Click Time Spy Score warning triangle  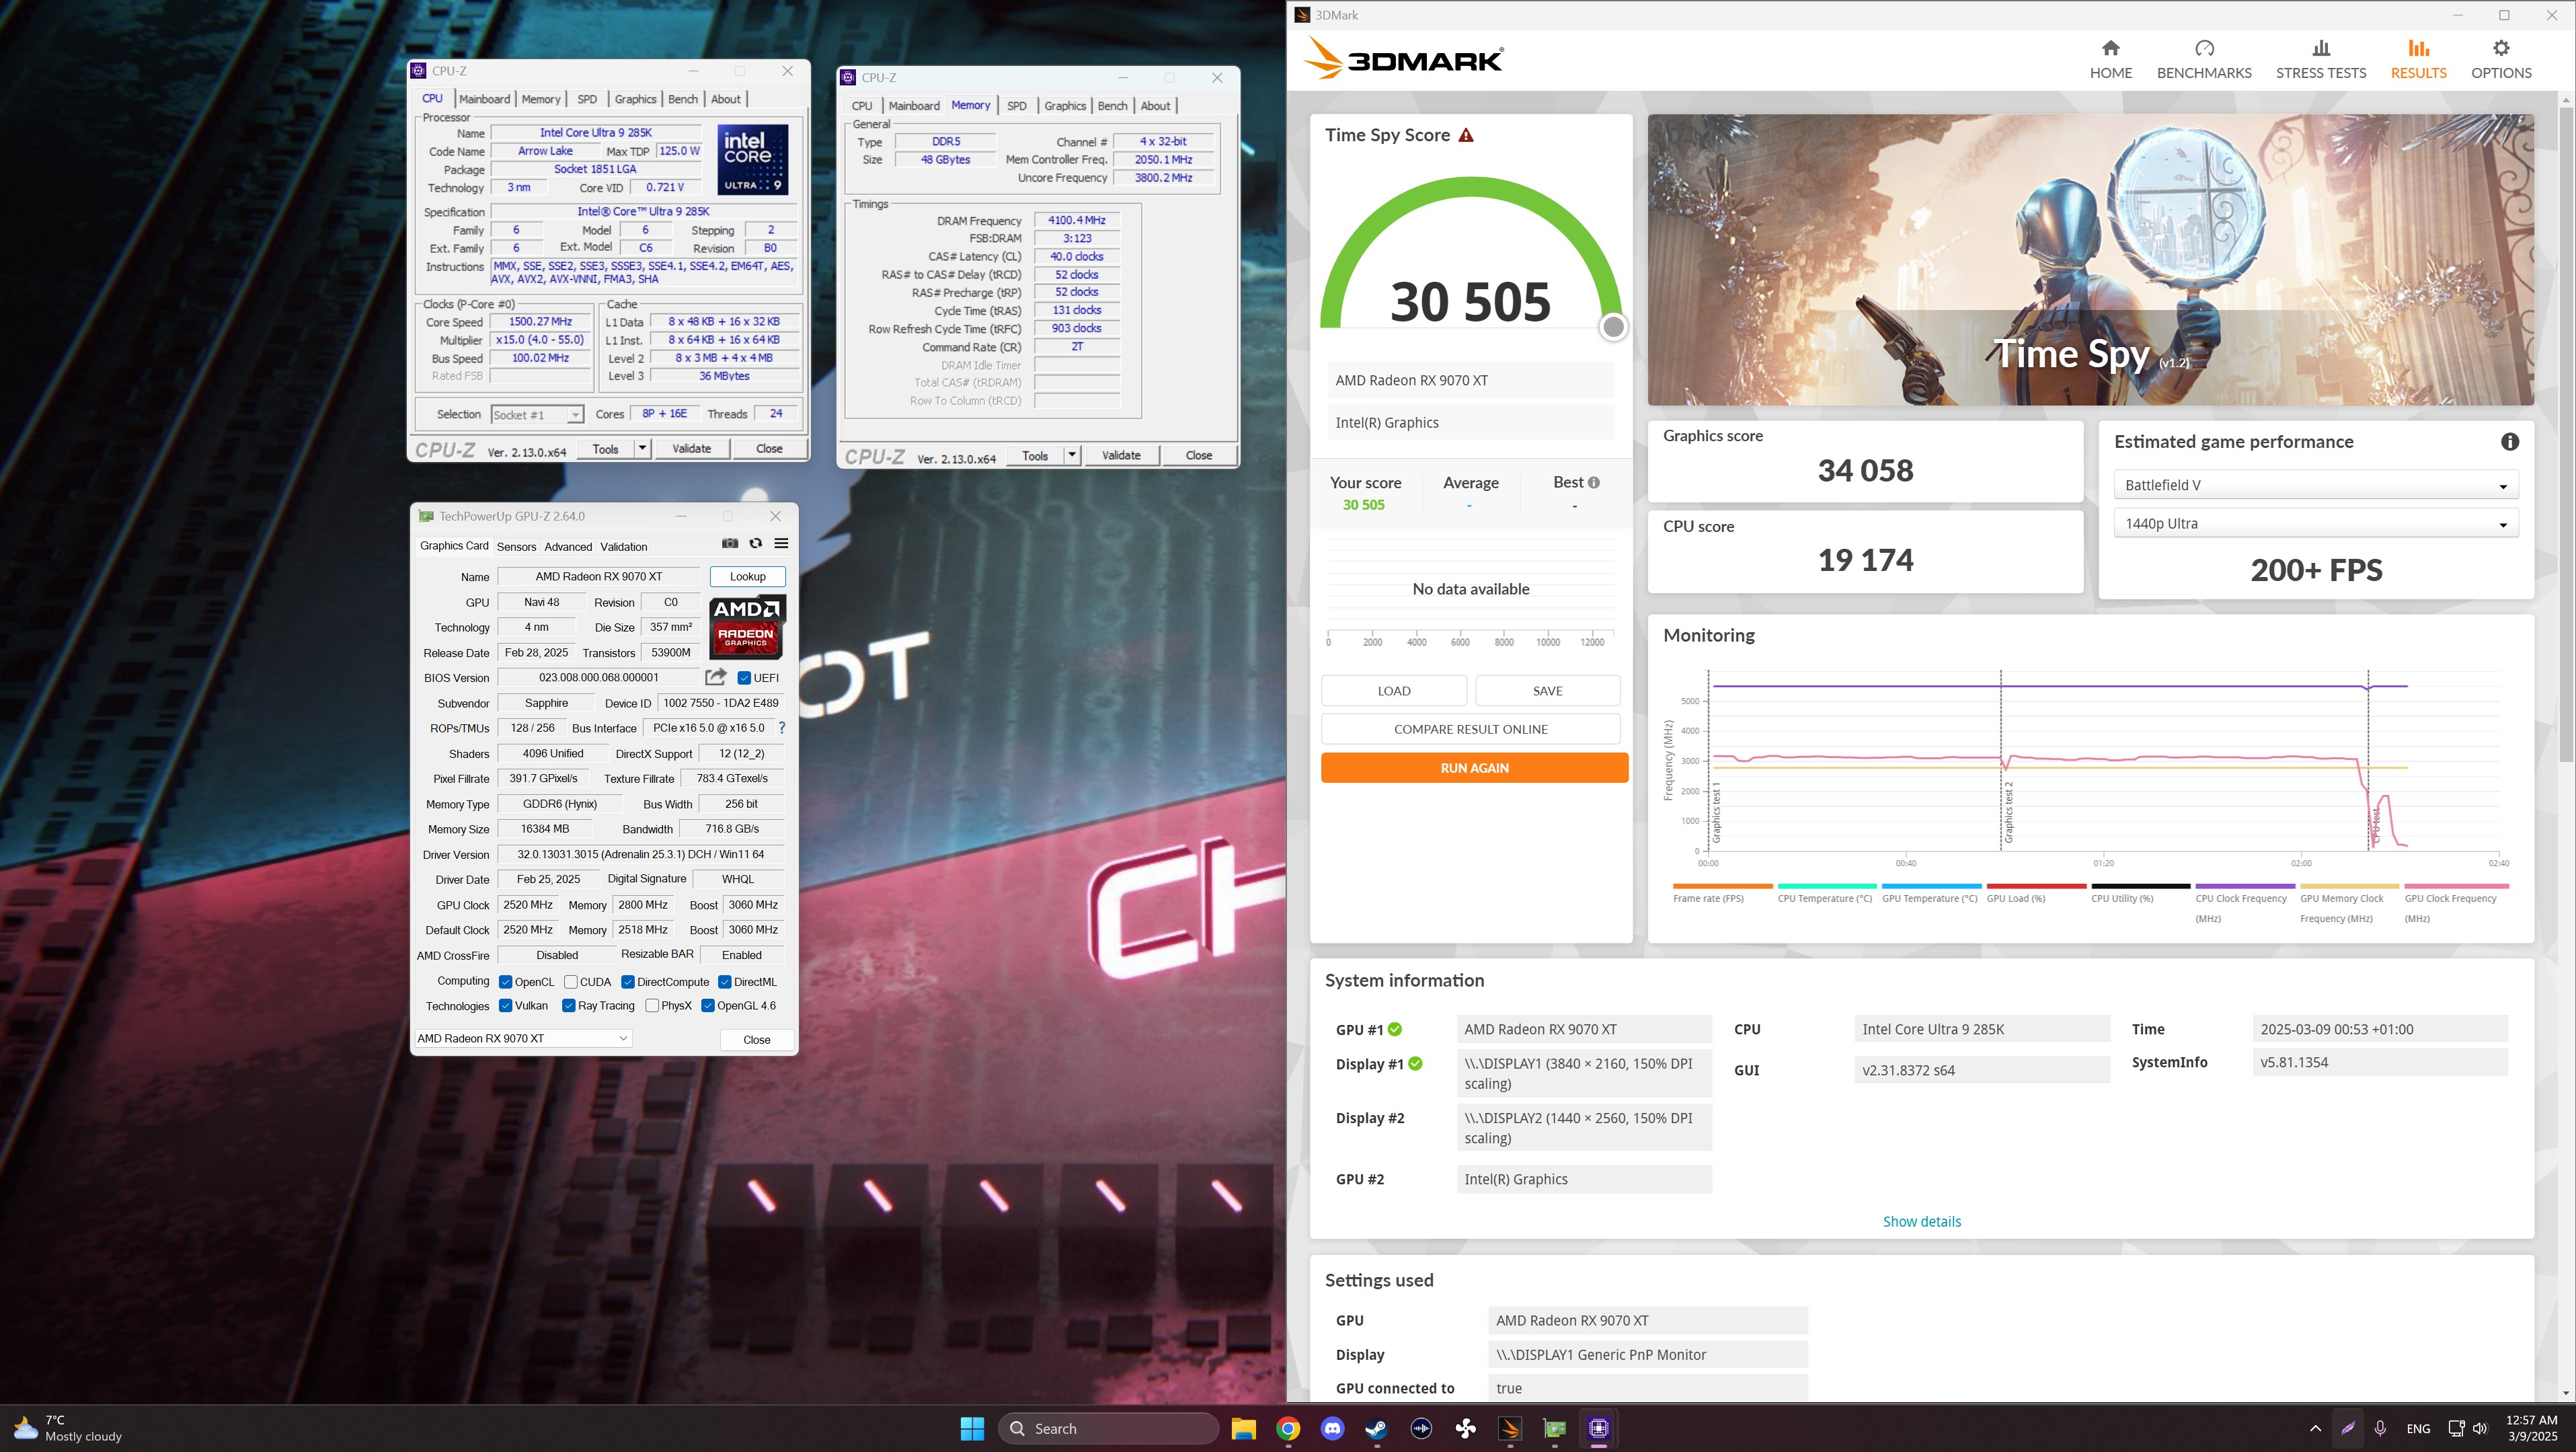tap(1466, 135)
